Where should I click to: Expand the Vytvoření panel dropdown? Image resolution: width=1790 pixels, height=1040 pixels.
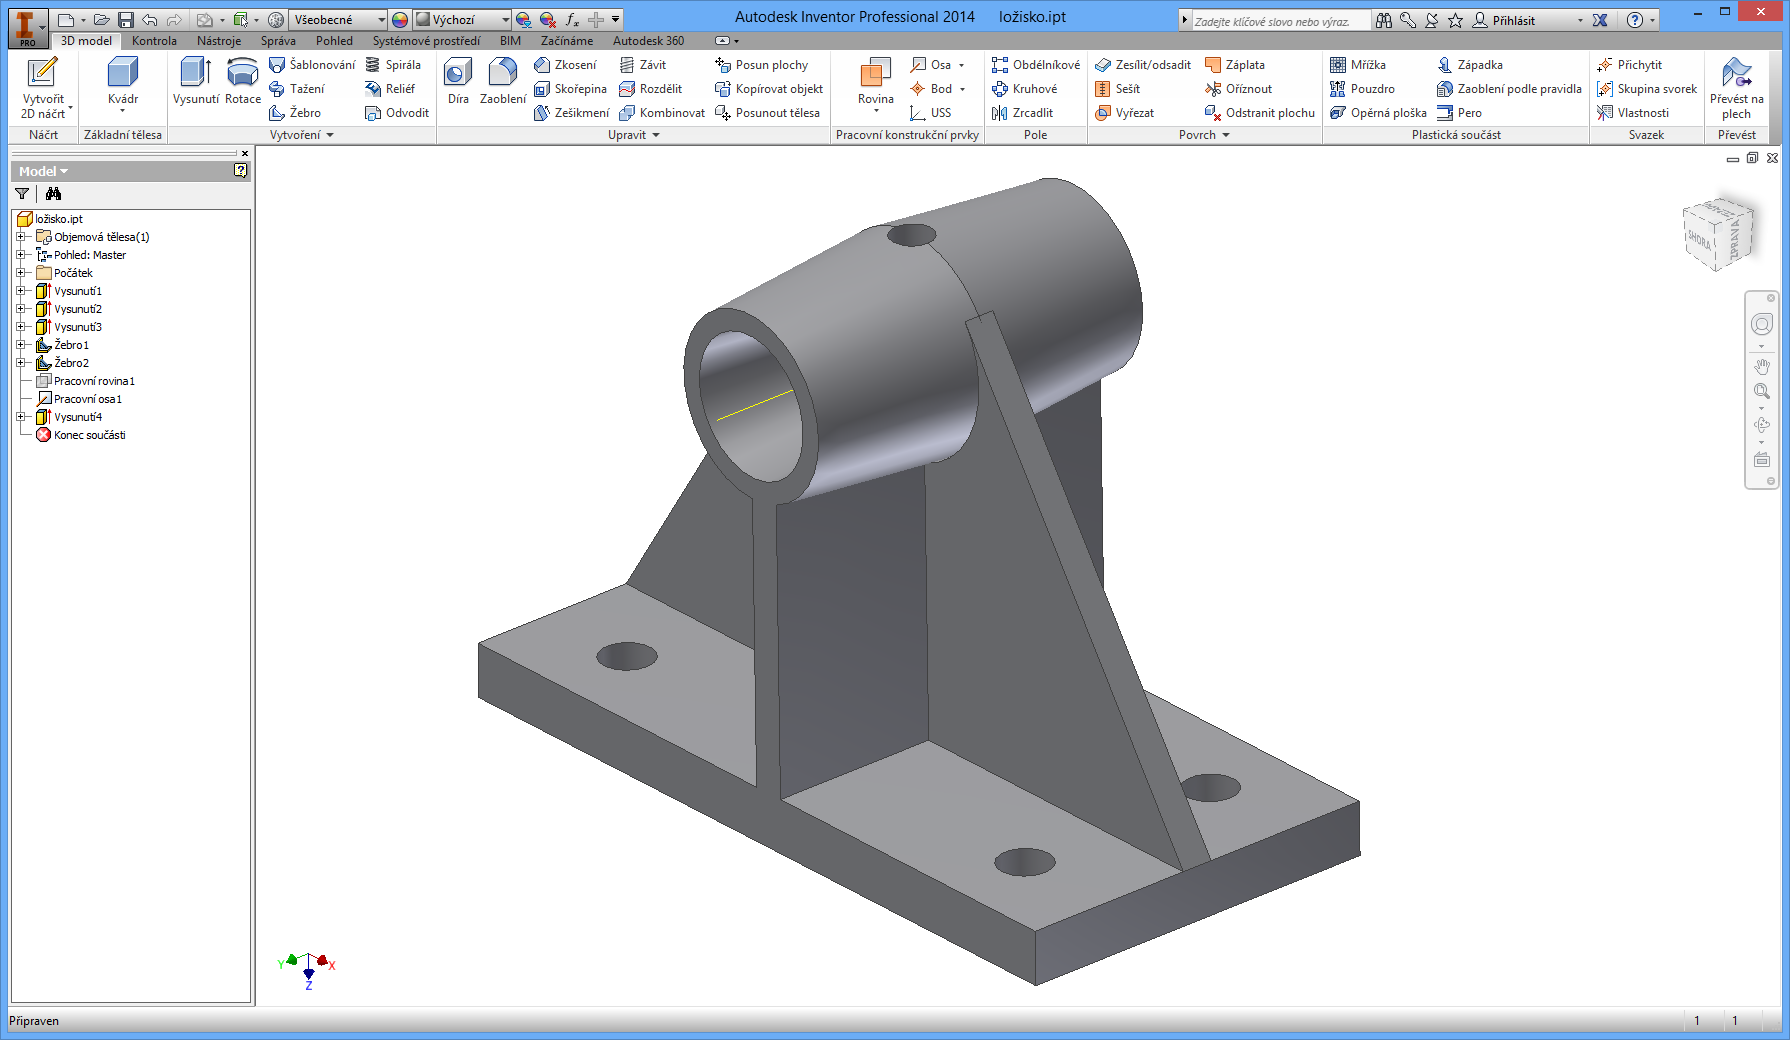click(302, 135)
